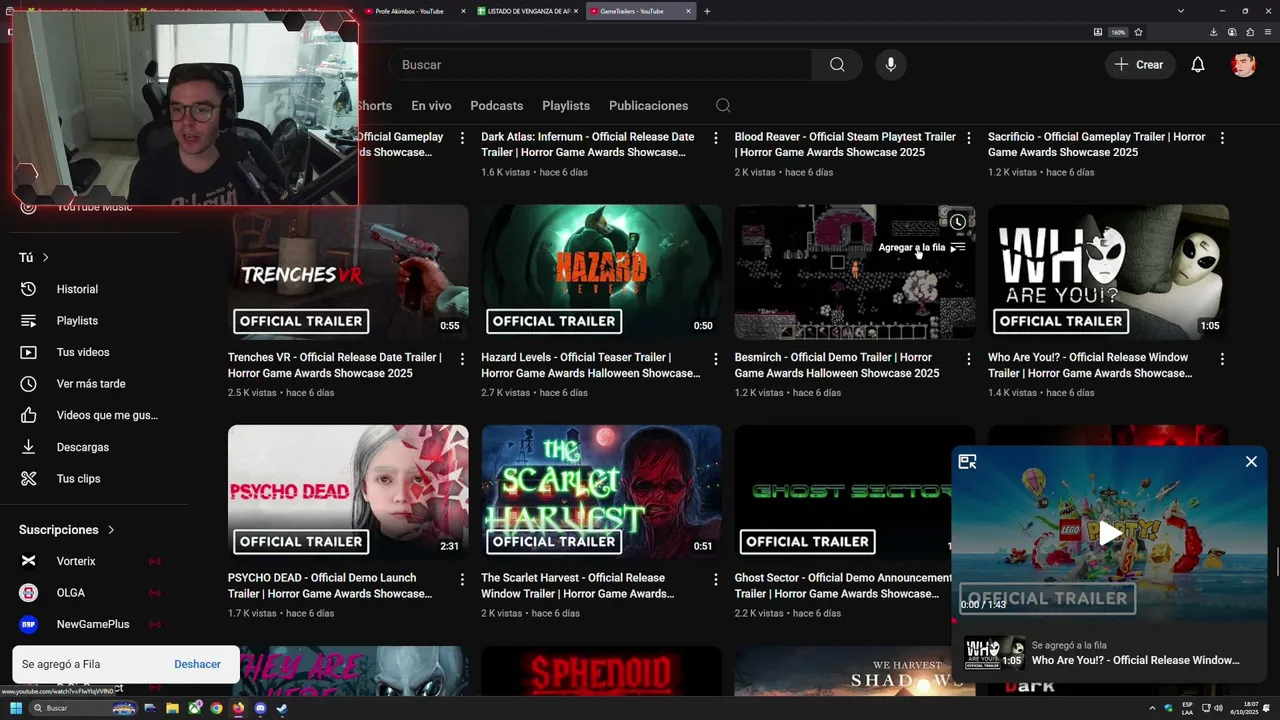The image size is (1280, 720).
Task: Click Deshacer in the toast notification
Action: pyautogui.click(x=197, y=664)
